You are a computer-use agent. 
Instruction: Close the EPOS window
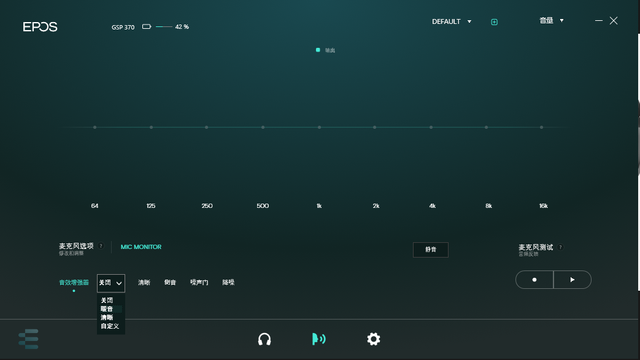click(x=613, y=20)
